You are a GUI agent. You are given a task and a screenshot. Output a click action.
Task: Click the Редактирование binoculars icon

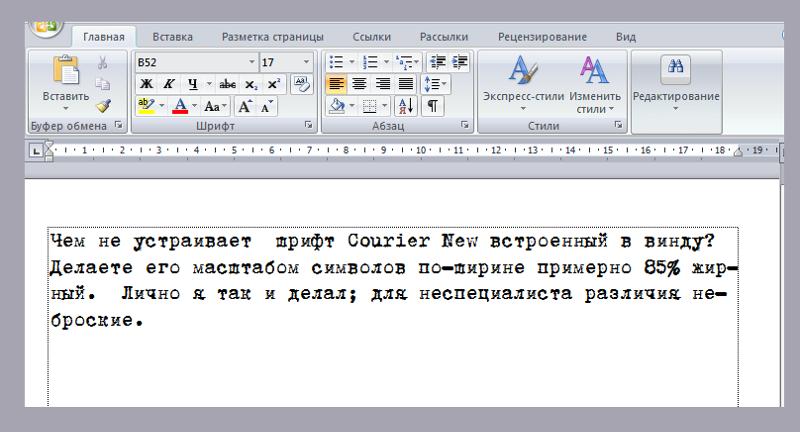tap(676, 68)
